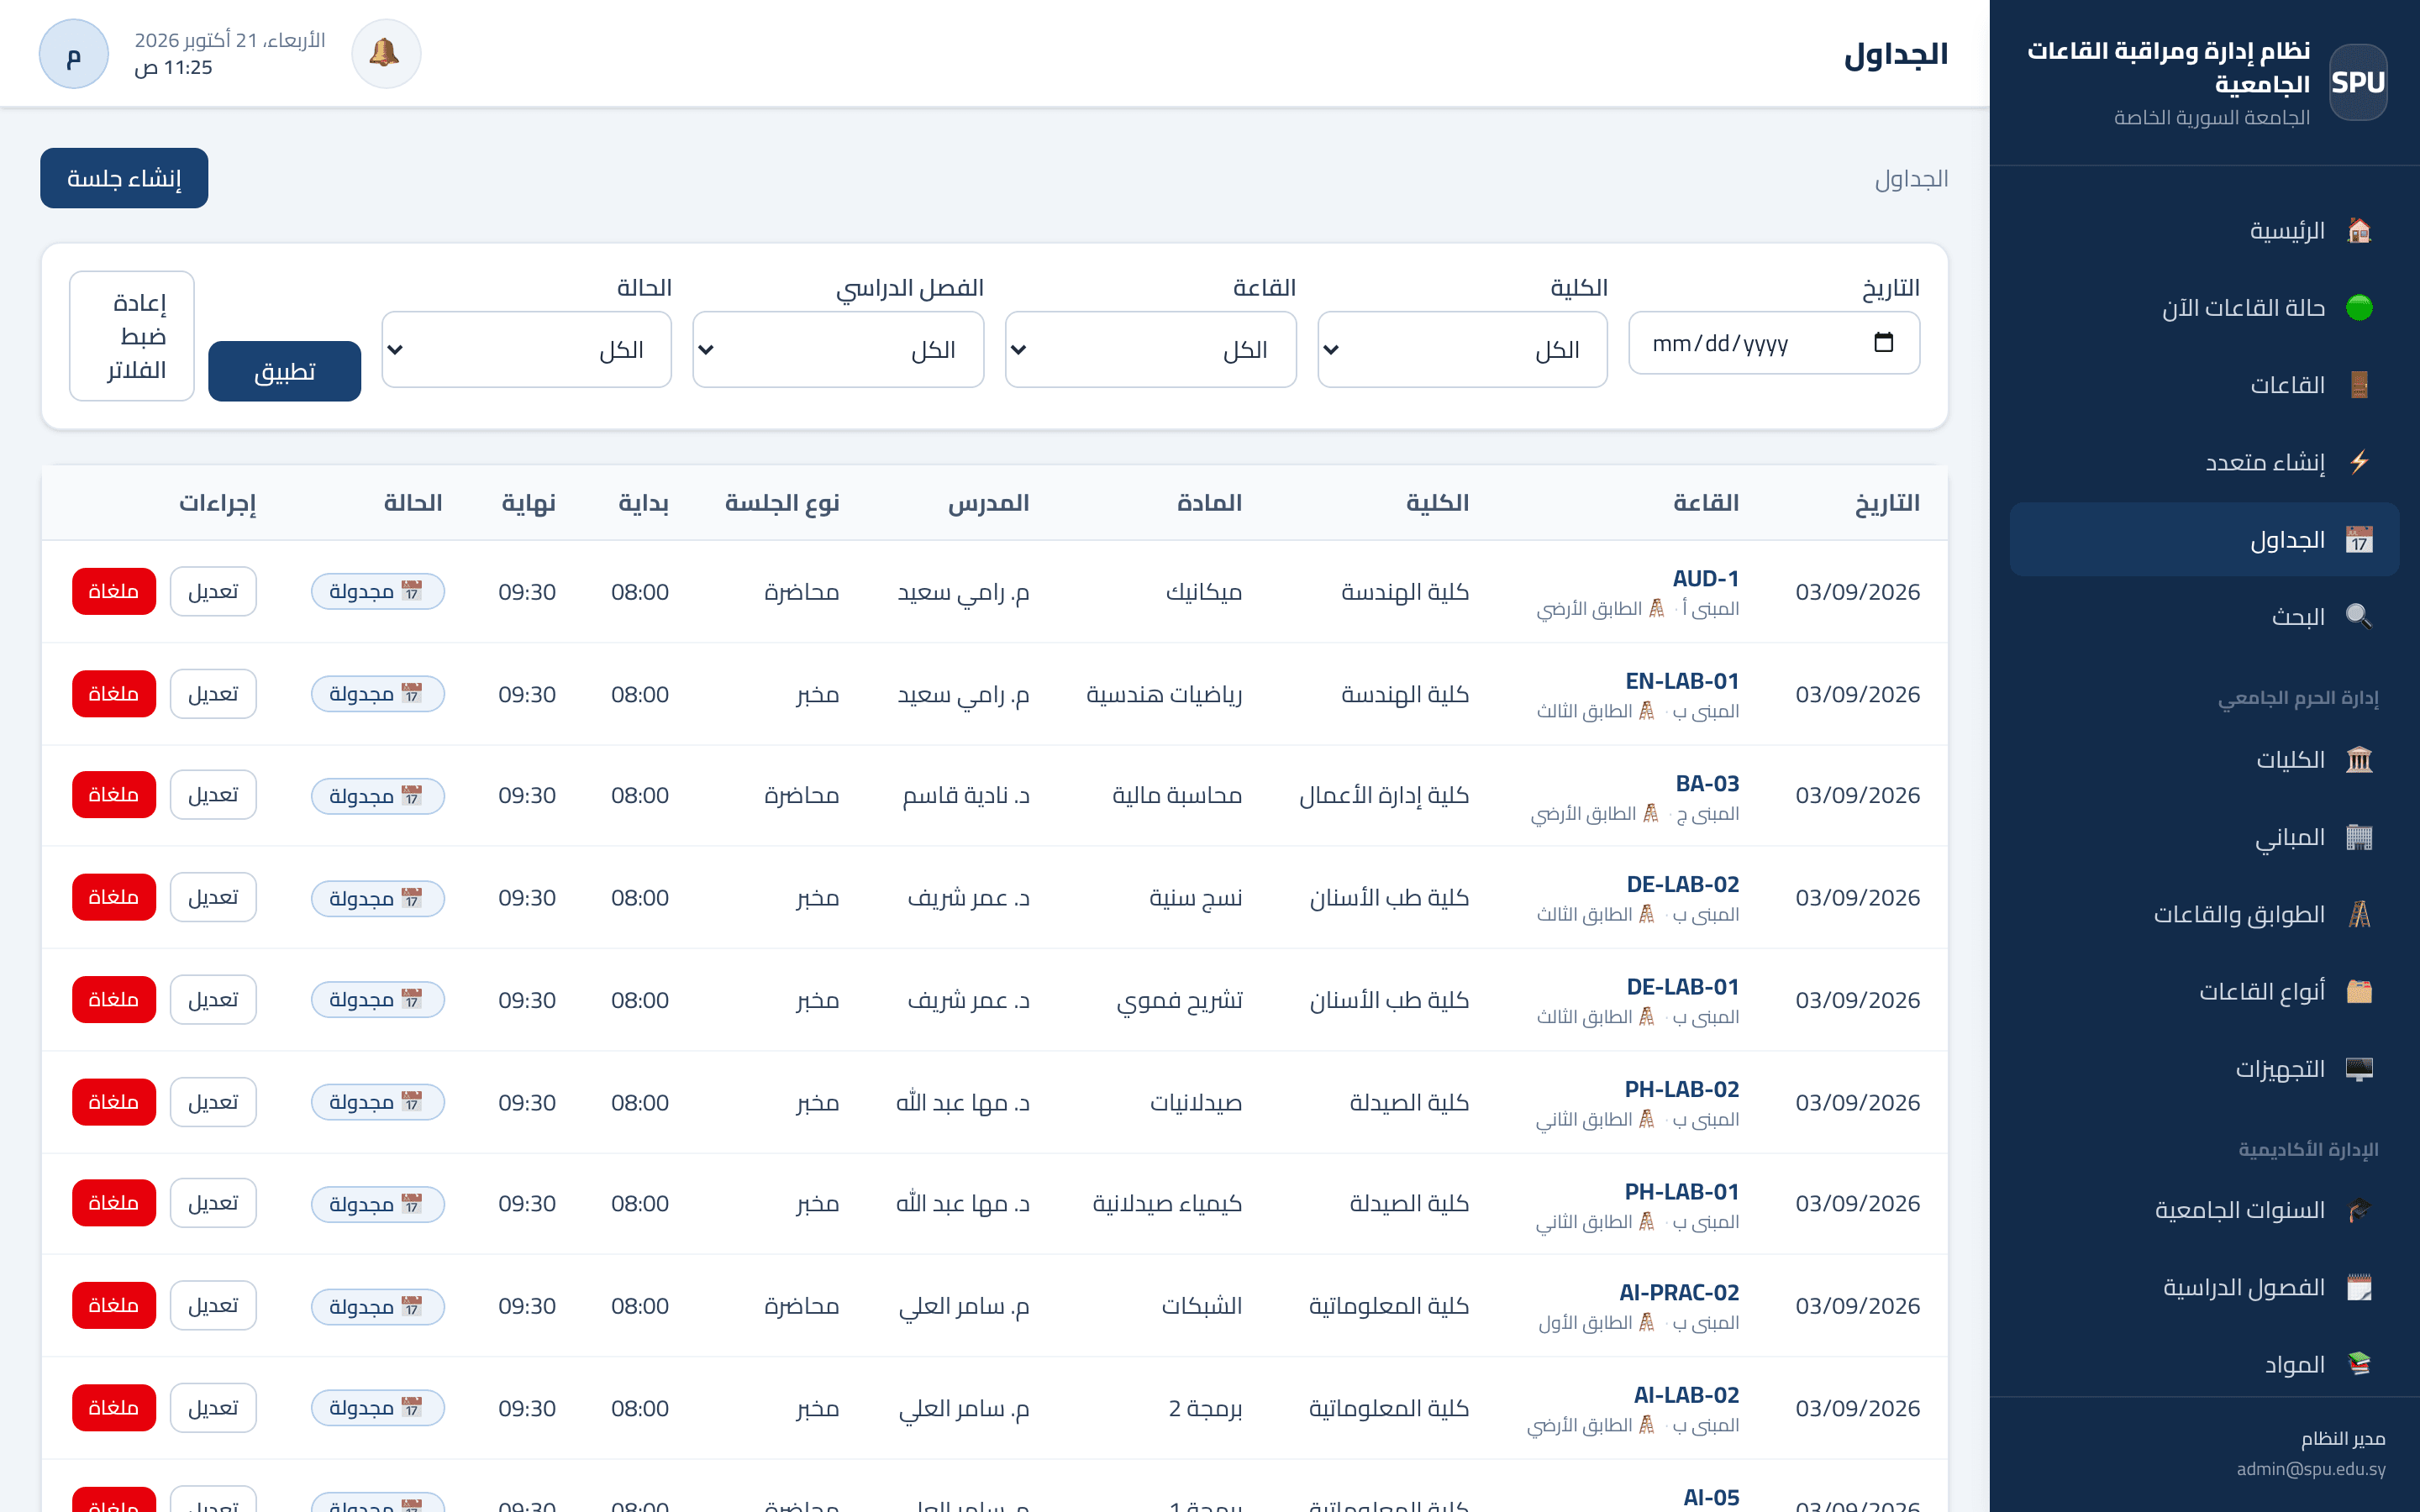Viewport: 2420px width, 1512px height.
Task: Click the folder icon for أنواع القاعات
Action: coord(2359,991)
